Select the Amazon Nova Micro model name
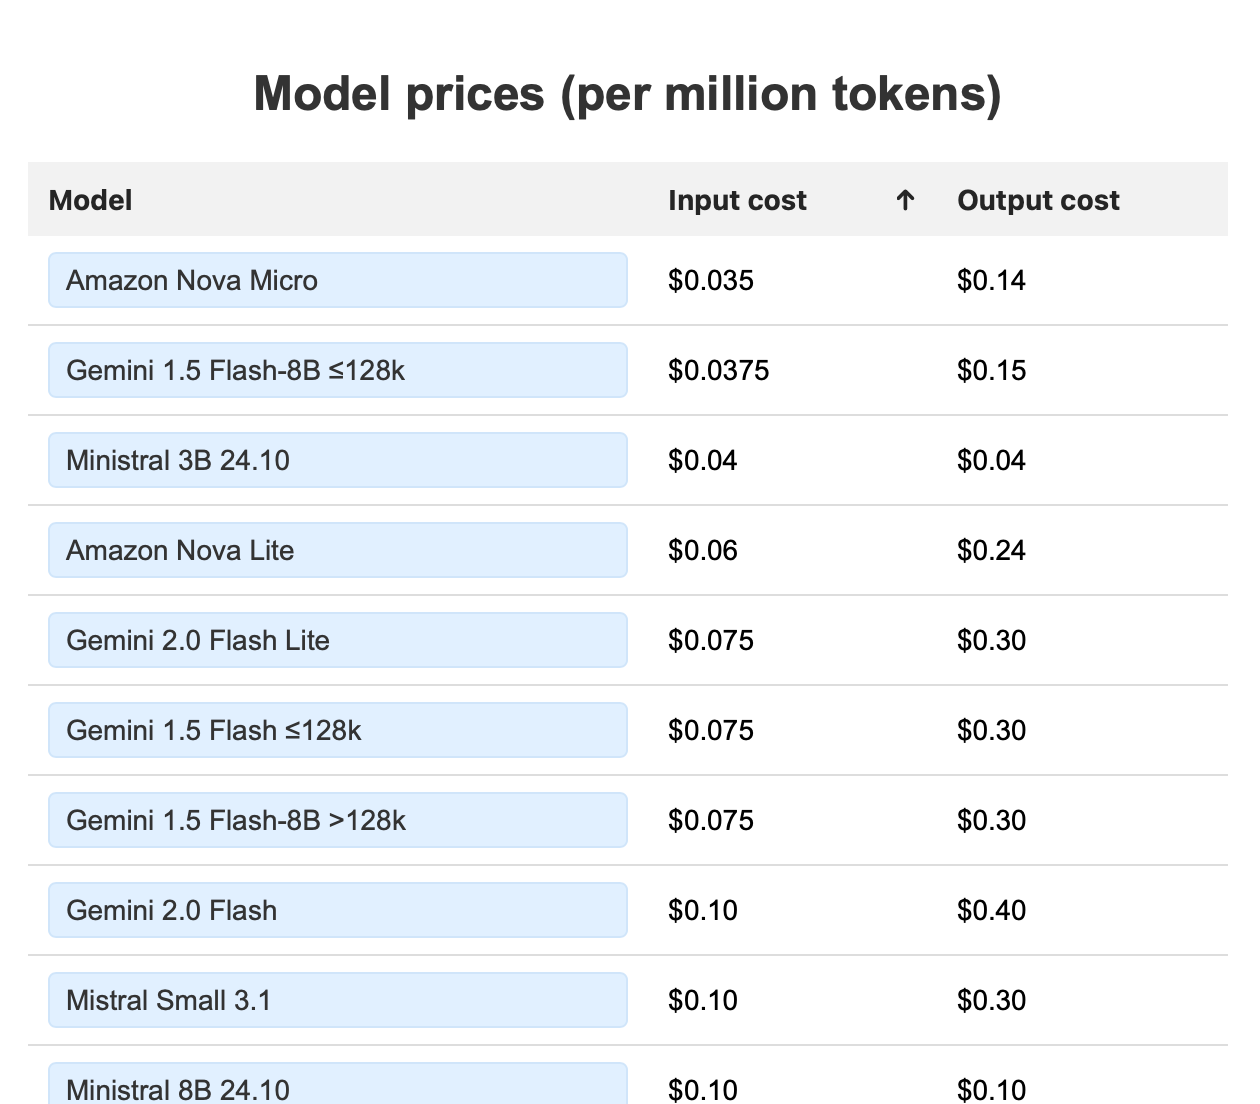The width and height of the screenshot is (1260, 1104). pos(338,280)
